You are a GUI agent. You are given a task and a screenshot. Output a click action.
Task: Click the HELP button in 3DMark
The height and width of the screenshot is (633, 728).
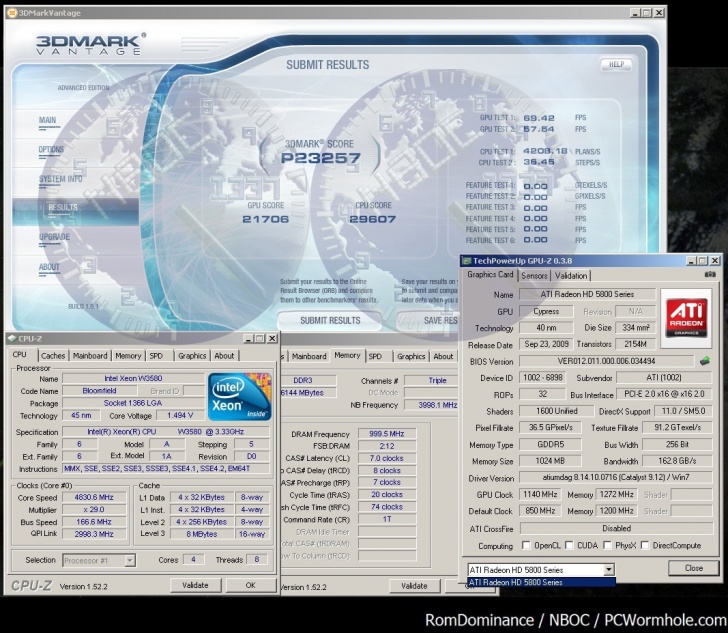pos(615,64)
